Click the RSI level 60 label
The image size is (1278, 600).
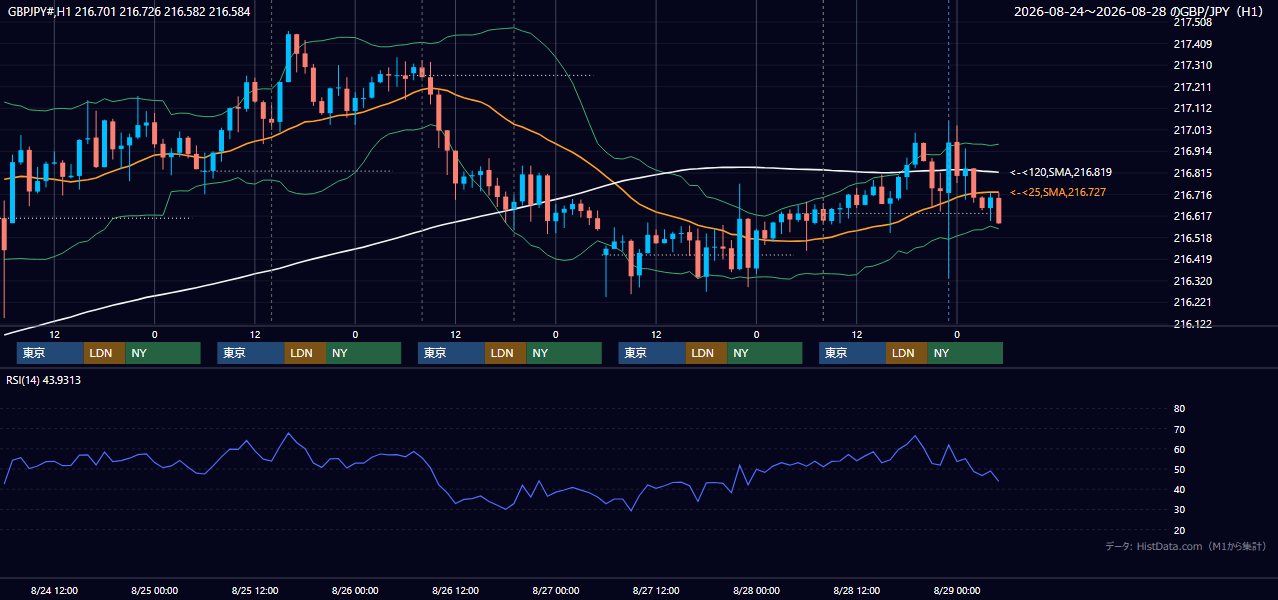tap(1179, 449)
